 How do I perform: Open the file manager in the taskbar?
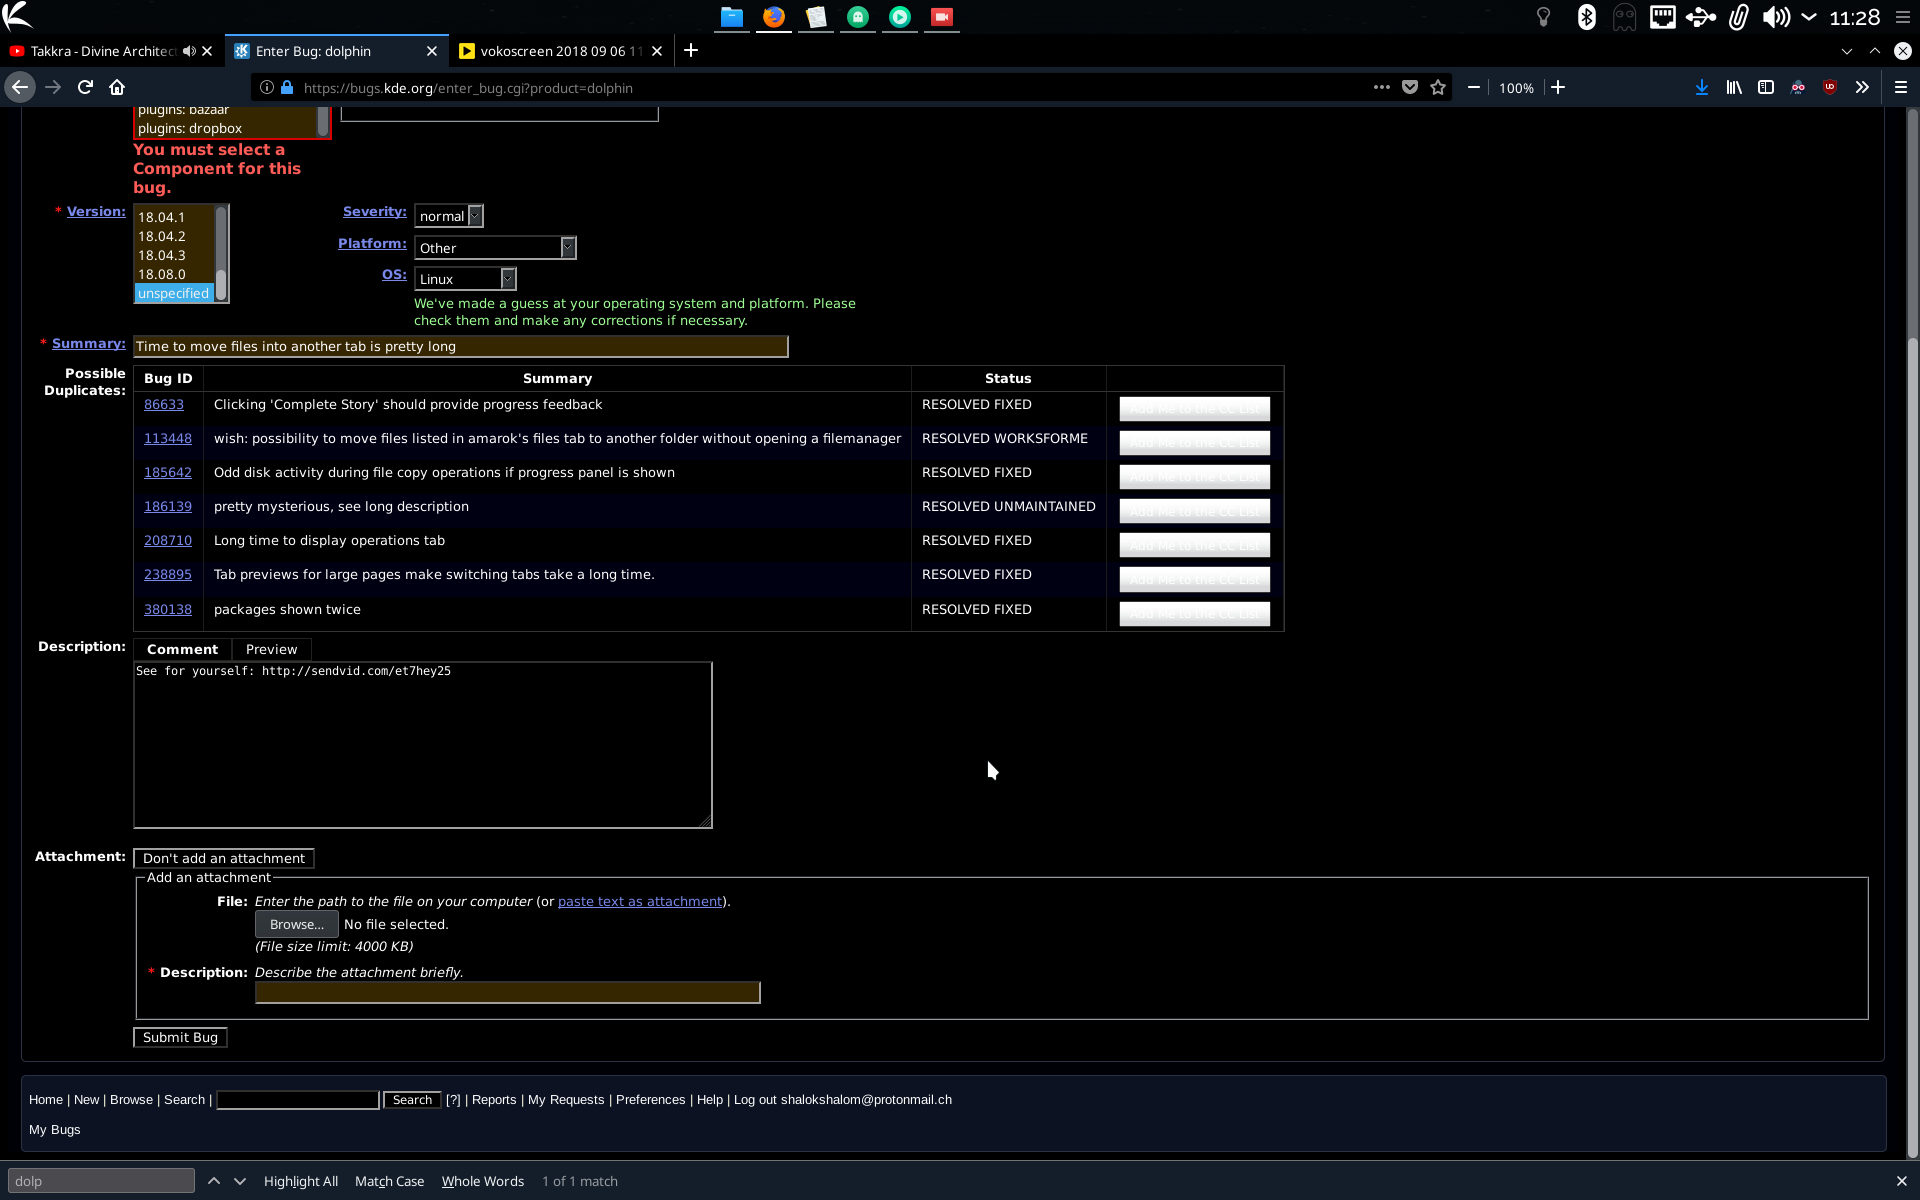pos(732,17)
